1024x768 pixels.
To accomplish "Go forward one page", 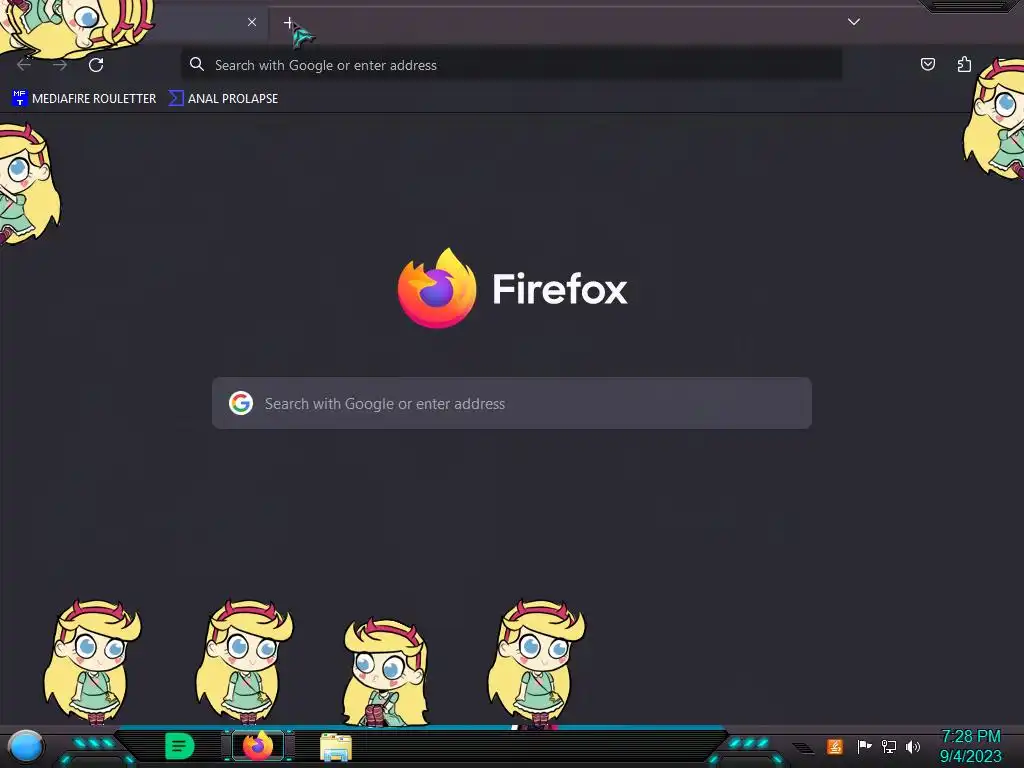I will (x=60, y=65).
